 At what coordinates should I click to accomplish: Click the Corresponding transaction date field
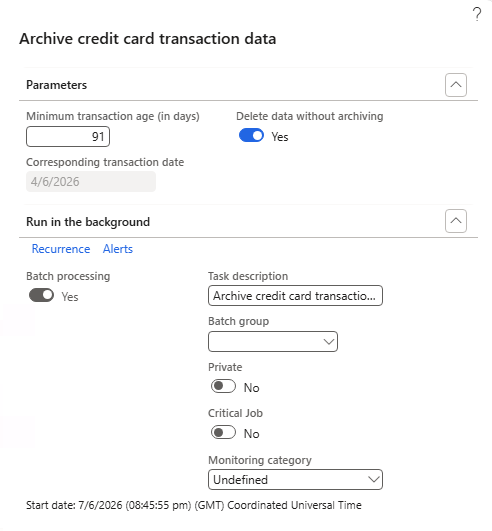pyautogui.click(x=91, y=182)
